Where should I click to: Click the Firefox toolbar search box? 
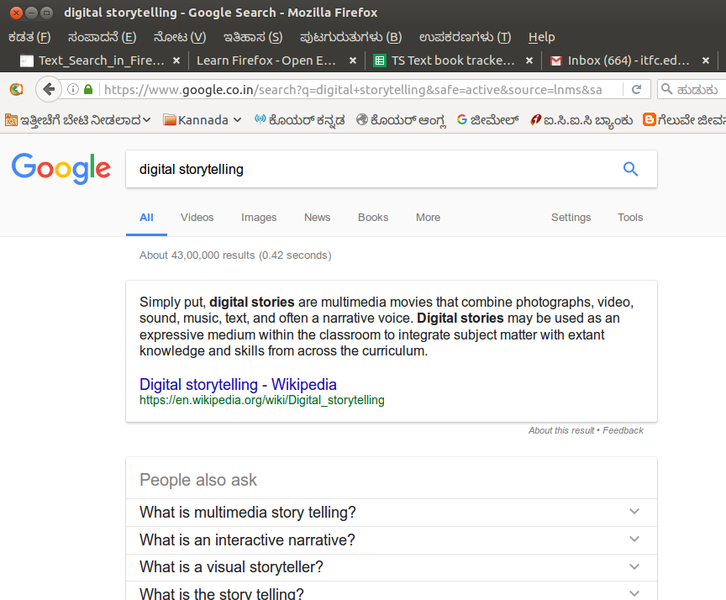tap(692, 89)
